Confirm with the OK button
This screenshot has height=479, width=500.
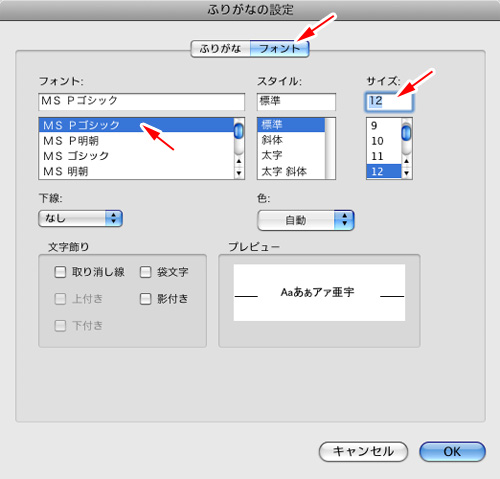(x=452, y=452)
